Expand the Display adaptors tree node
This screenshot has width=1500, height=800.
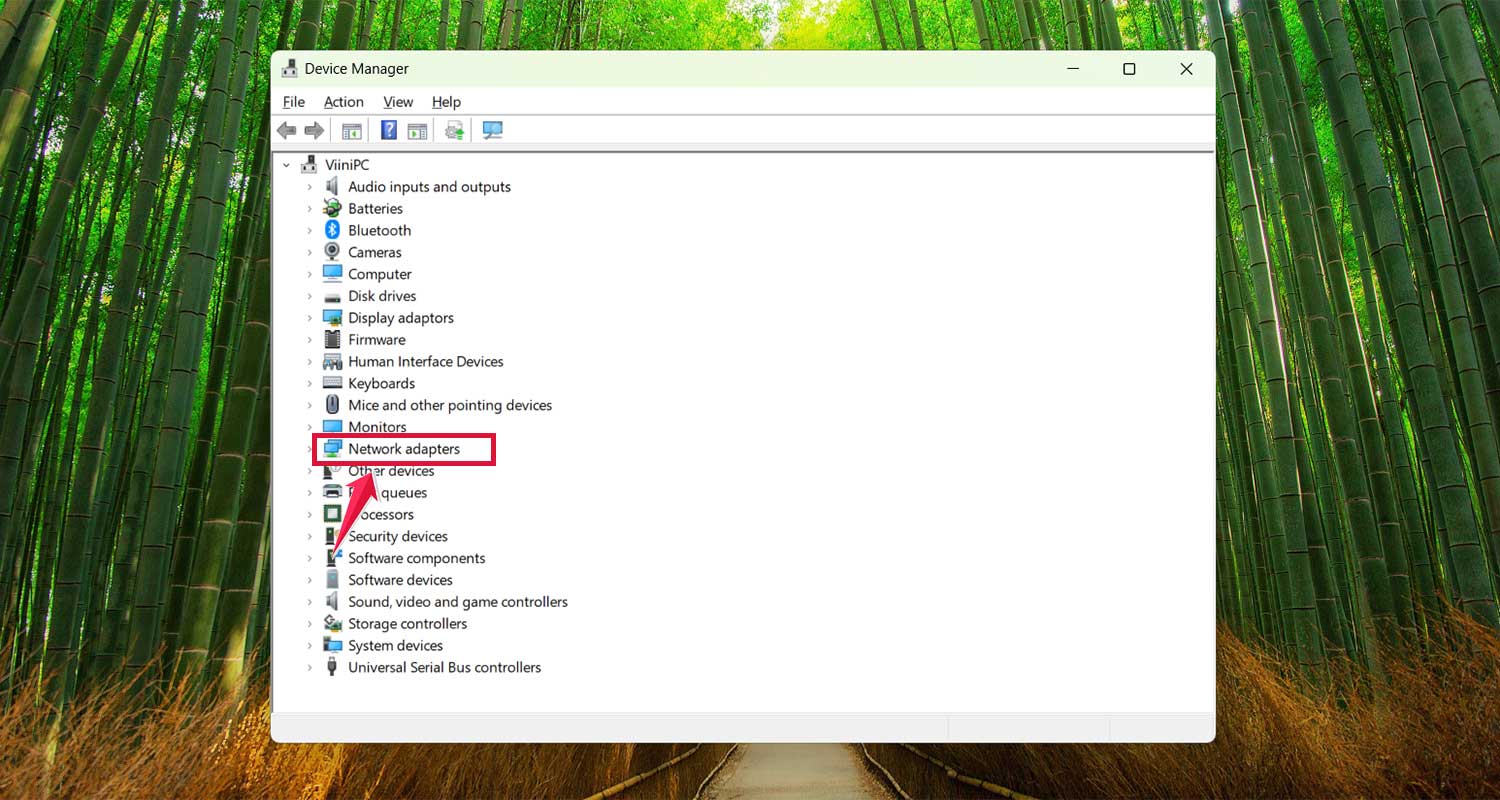click(x=309, y=317)
